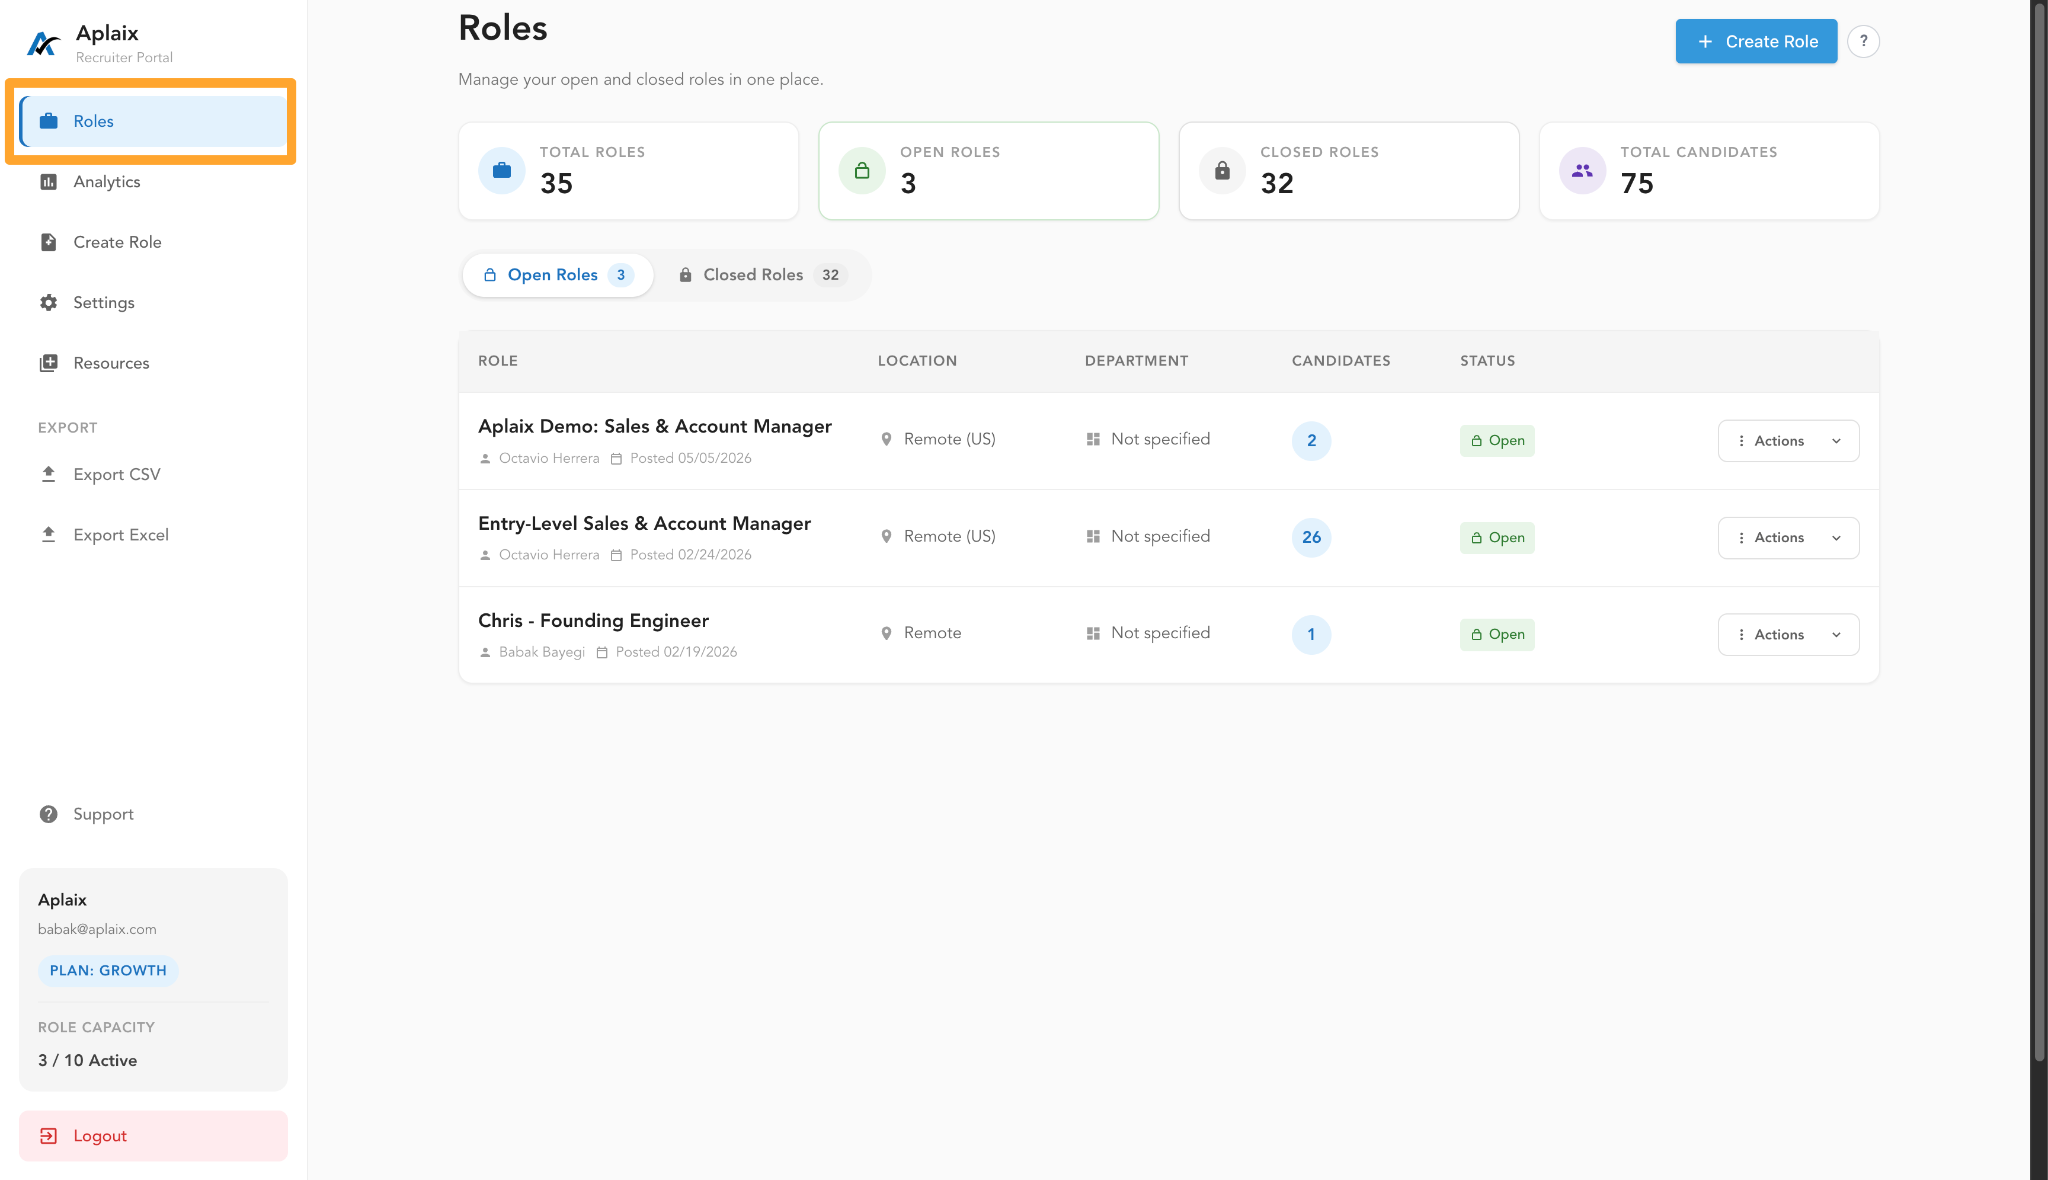This screenshot has height=1180, width=2048.
Task: Click Export CSV
Action: tap(153, 474)
